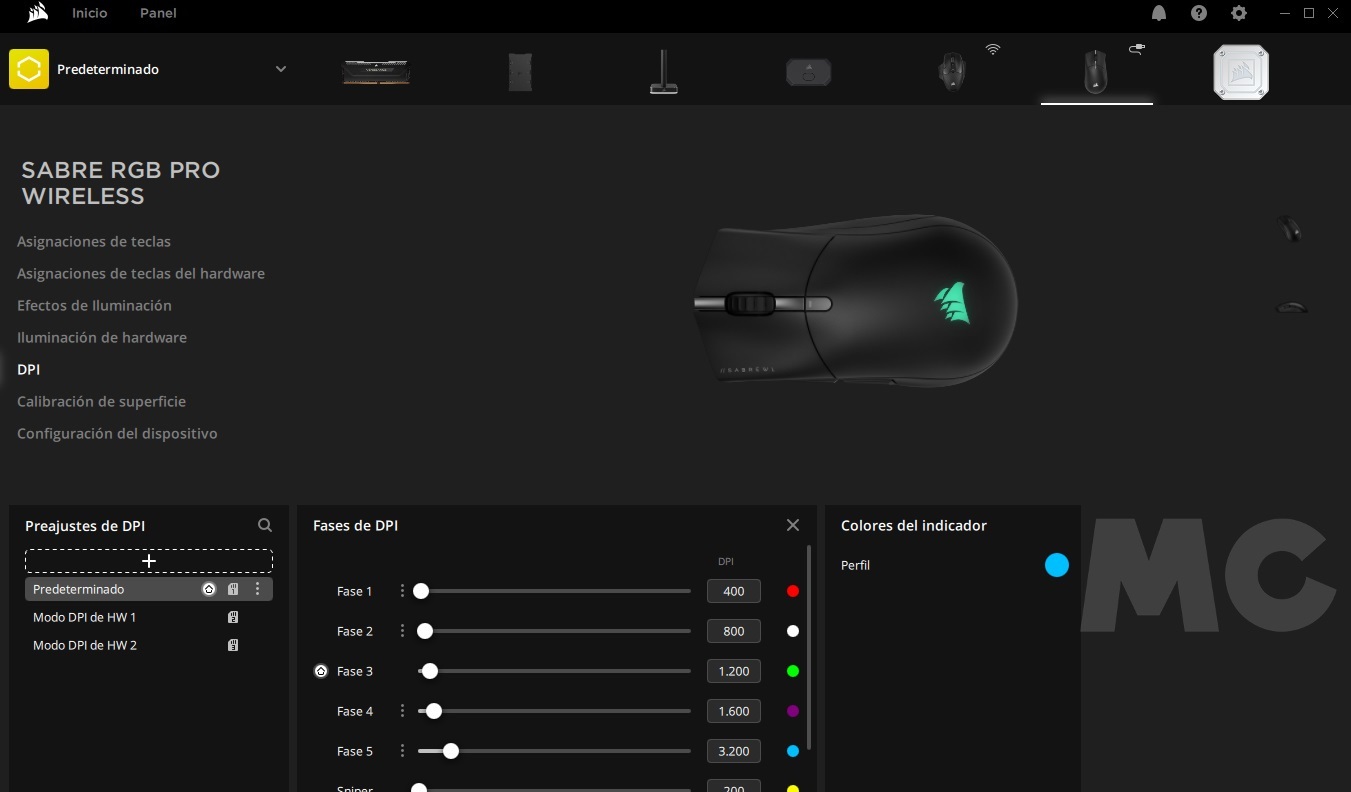Expand the Predeterminado profile dropdown
This screenshot has height=792, width=1351.
[x=281, y=69]
